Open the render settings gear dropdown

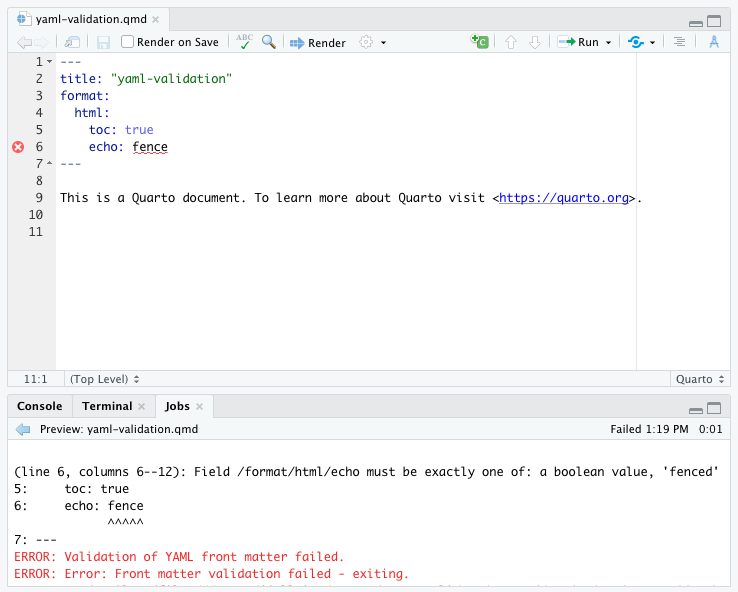[372, 42]
